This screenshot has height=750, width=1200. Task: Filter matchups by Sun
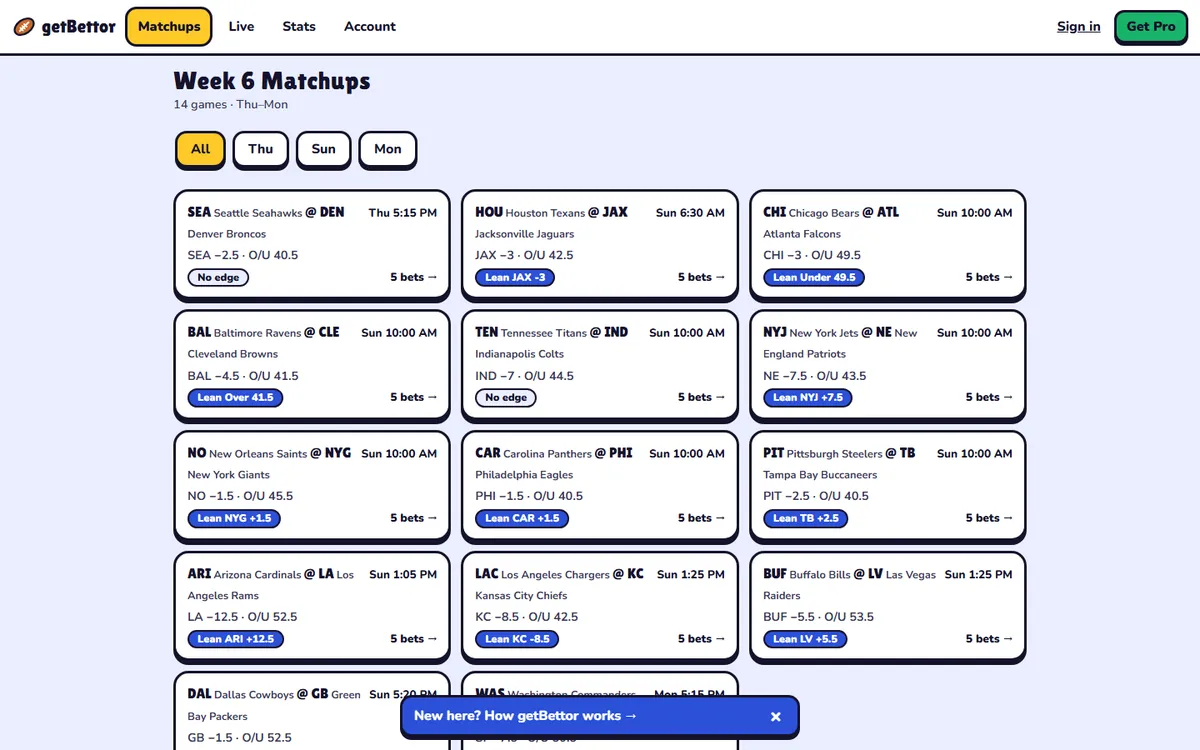324,149
